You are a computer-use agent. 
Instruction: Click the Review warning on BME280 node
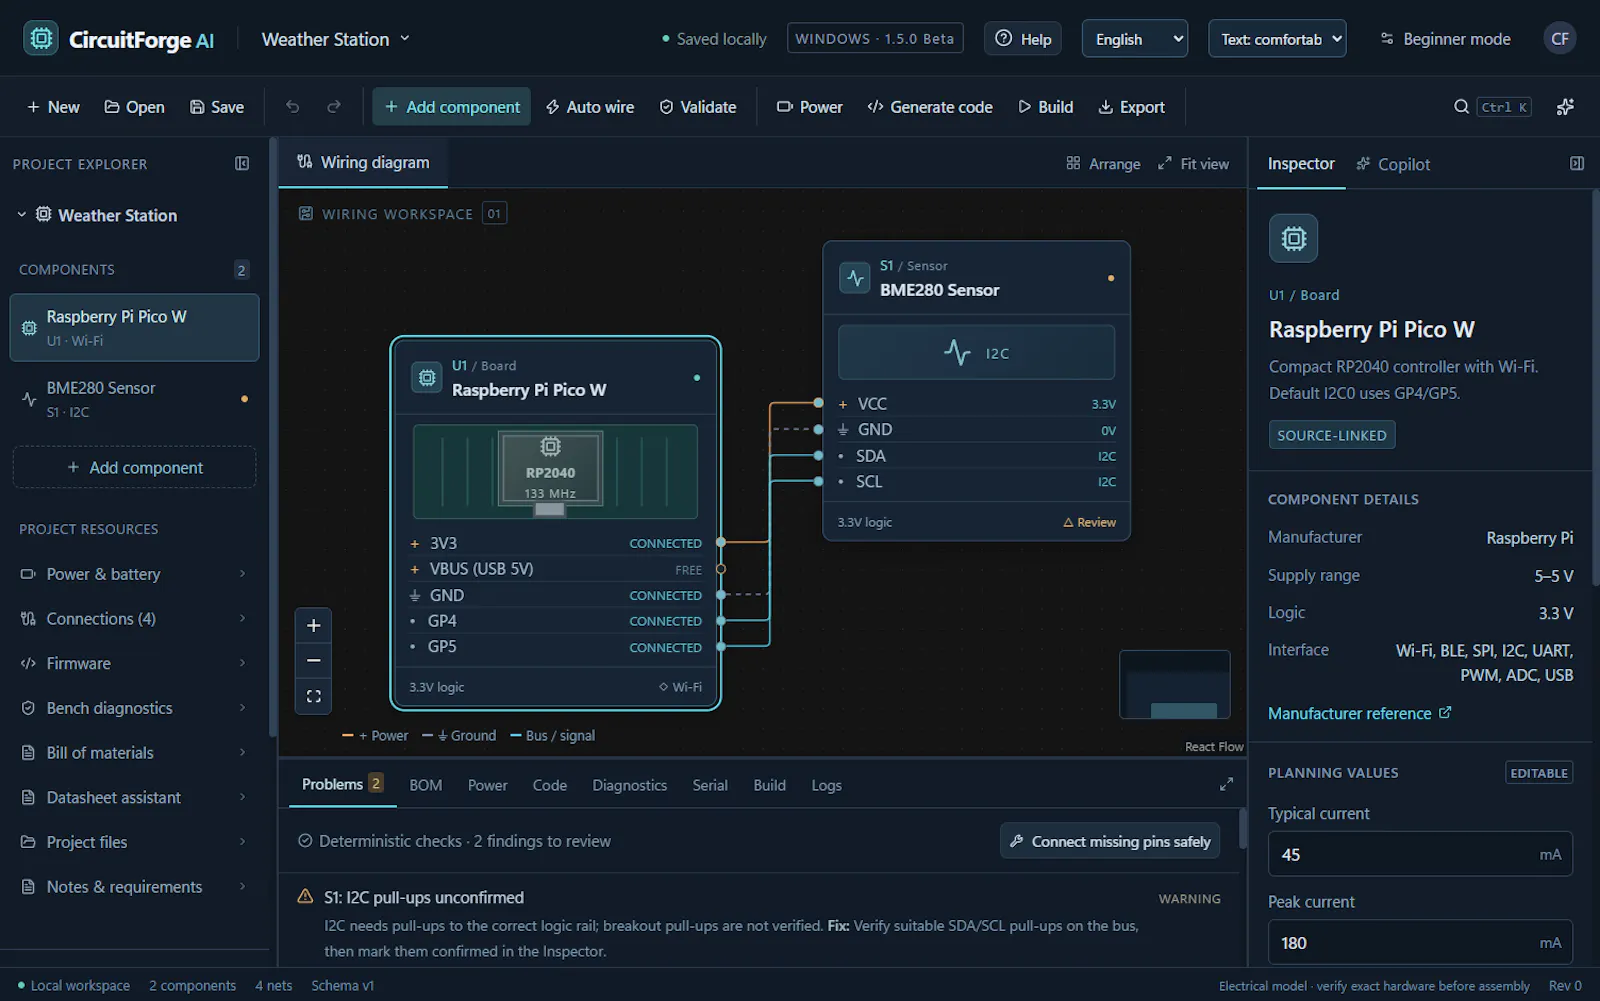[1089, 522]
